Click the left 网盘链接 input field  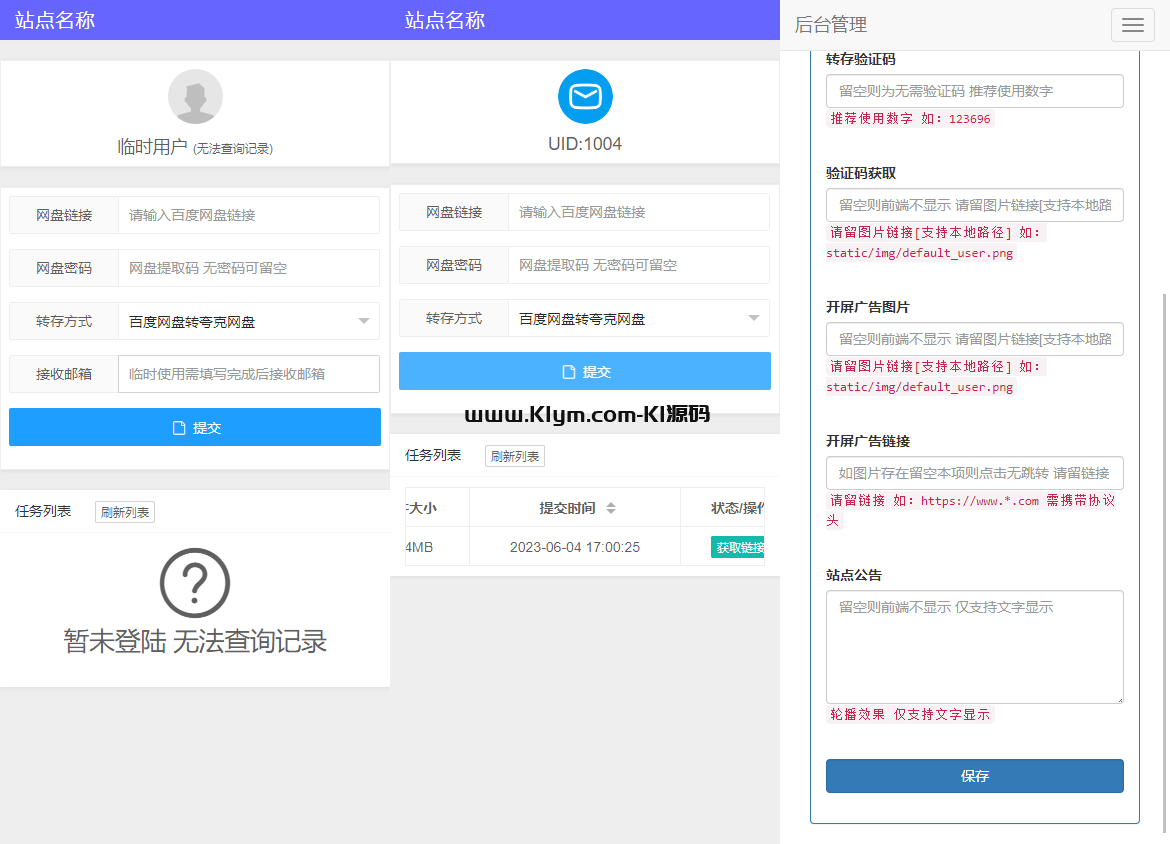[248, 215]
